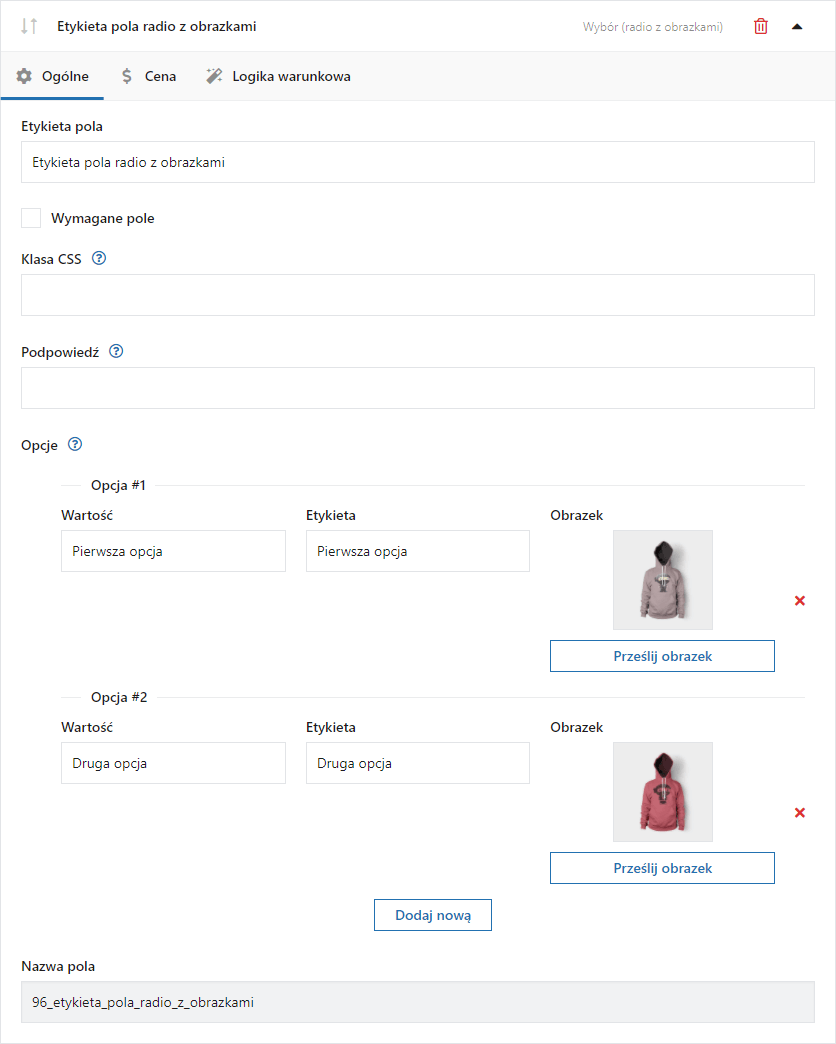Viewport: 836px width, 1044px height.
Task: Click the red hoodie thumbnail in Opcja #2
Action: click(x=663, y=792)
